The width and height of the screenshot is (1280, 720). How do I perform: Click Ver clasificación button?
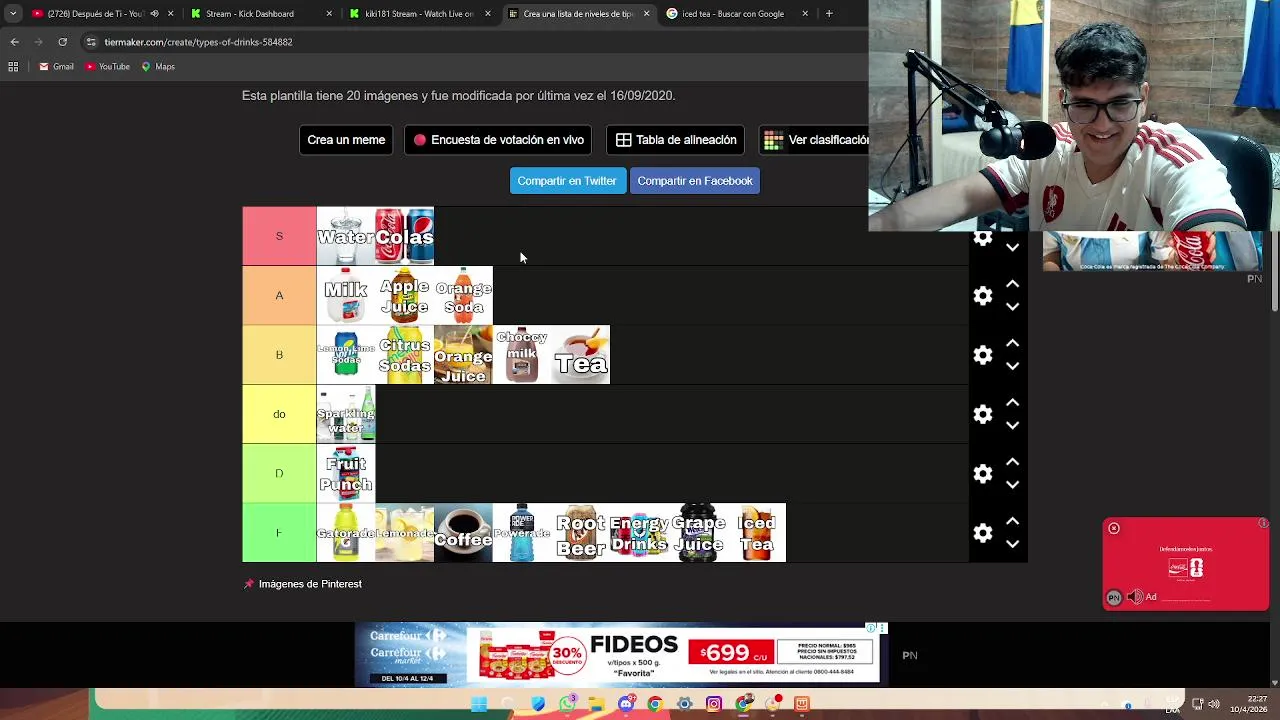[816, 140]
